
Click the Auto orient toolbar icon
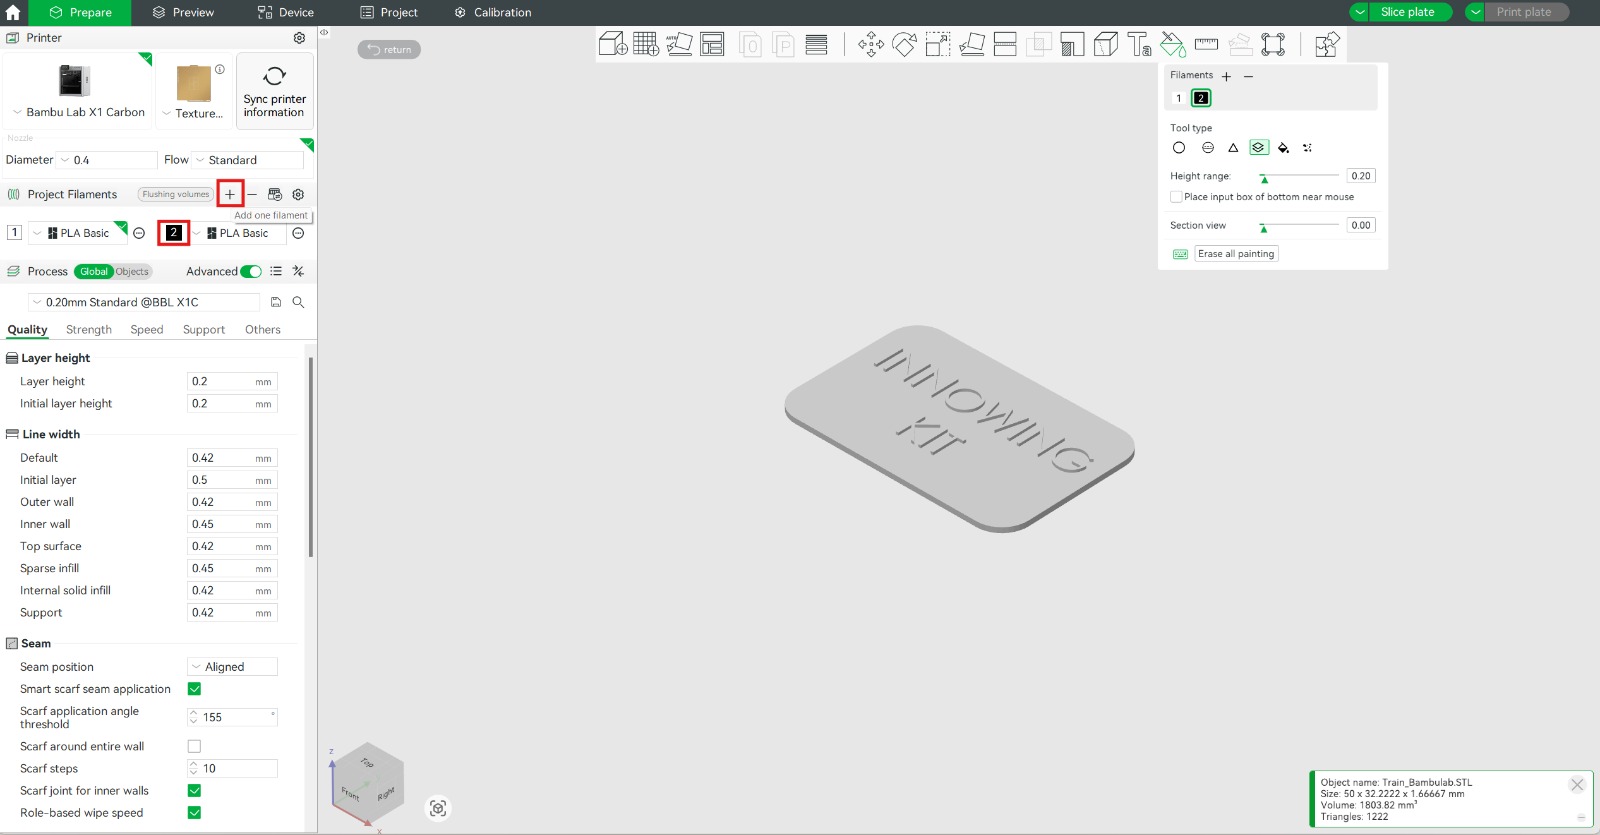(679, 44)
